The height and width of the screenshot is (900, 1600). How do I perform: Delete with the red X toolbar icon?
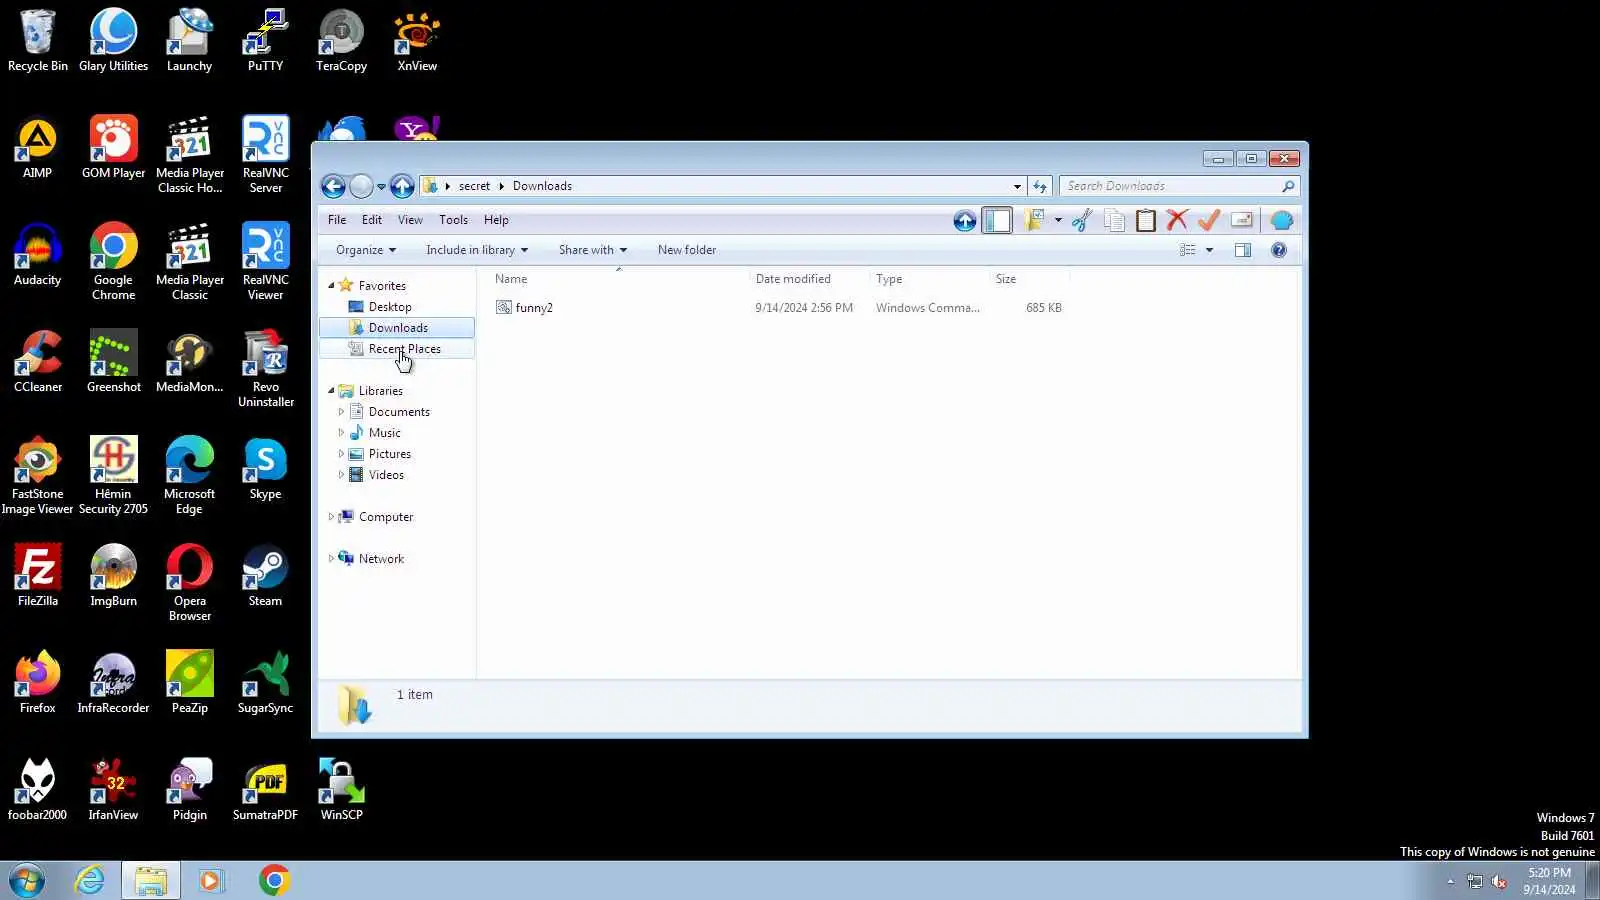[1177, 221]
